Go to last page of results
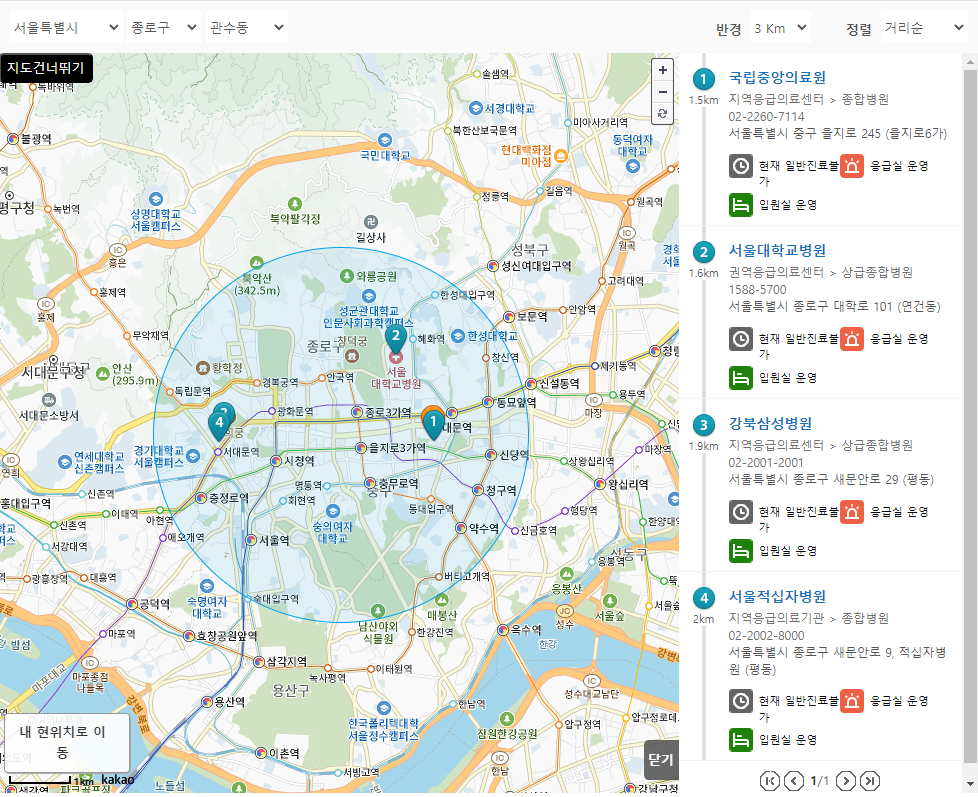The image size is (978, 797). (x=869, y=780)
